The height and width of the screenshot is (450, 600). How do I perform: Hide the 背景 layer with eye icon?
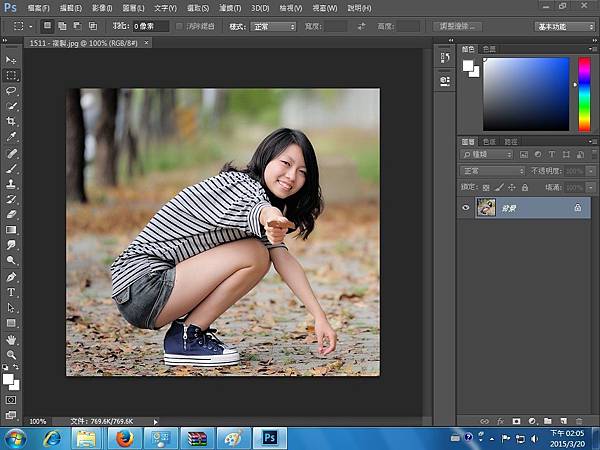coord(465,207)
